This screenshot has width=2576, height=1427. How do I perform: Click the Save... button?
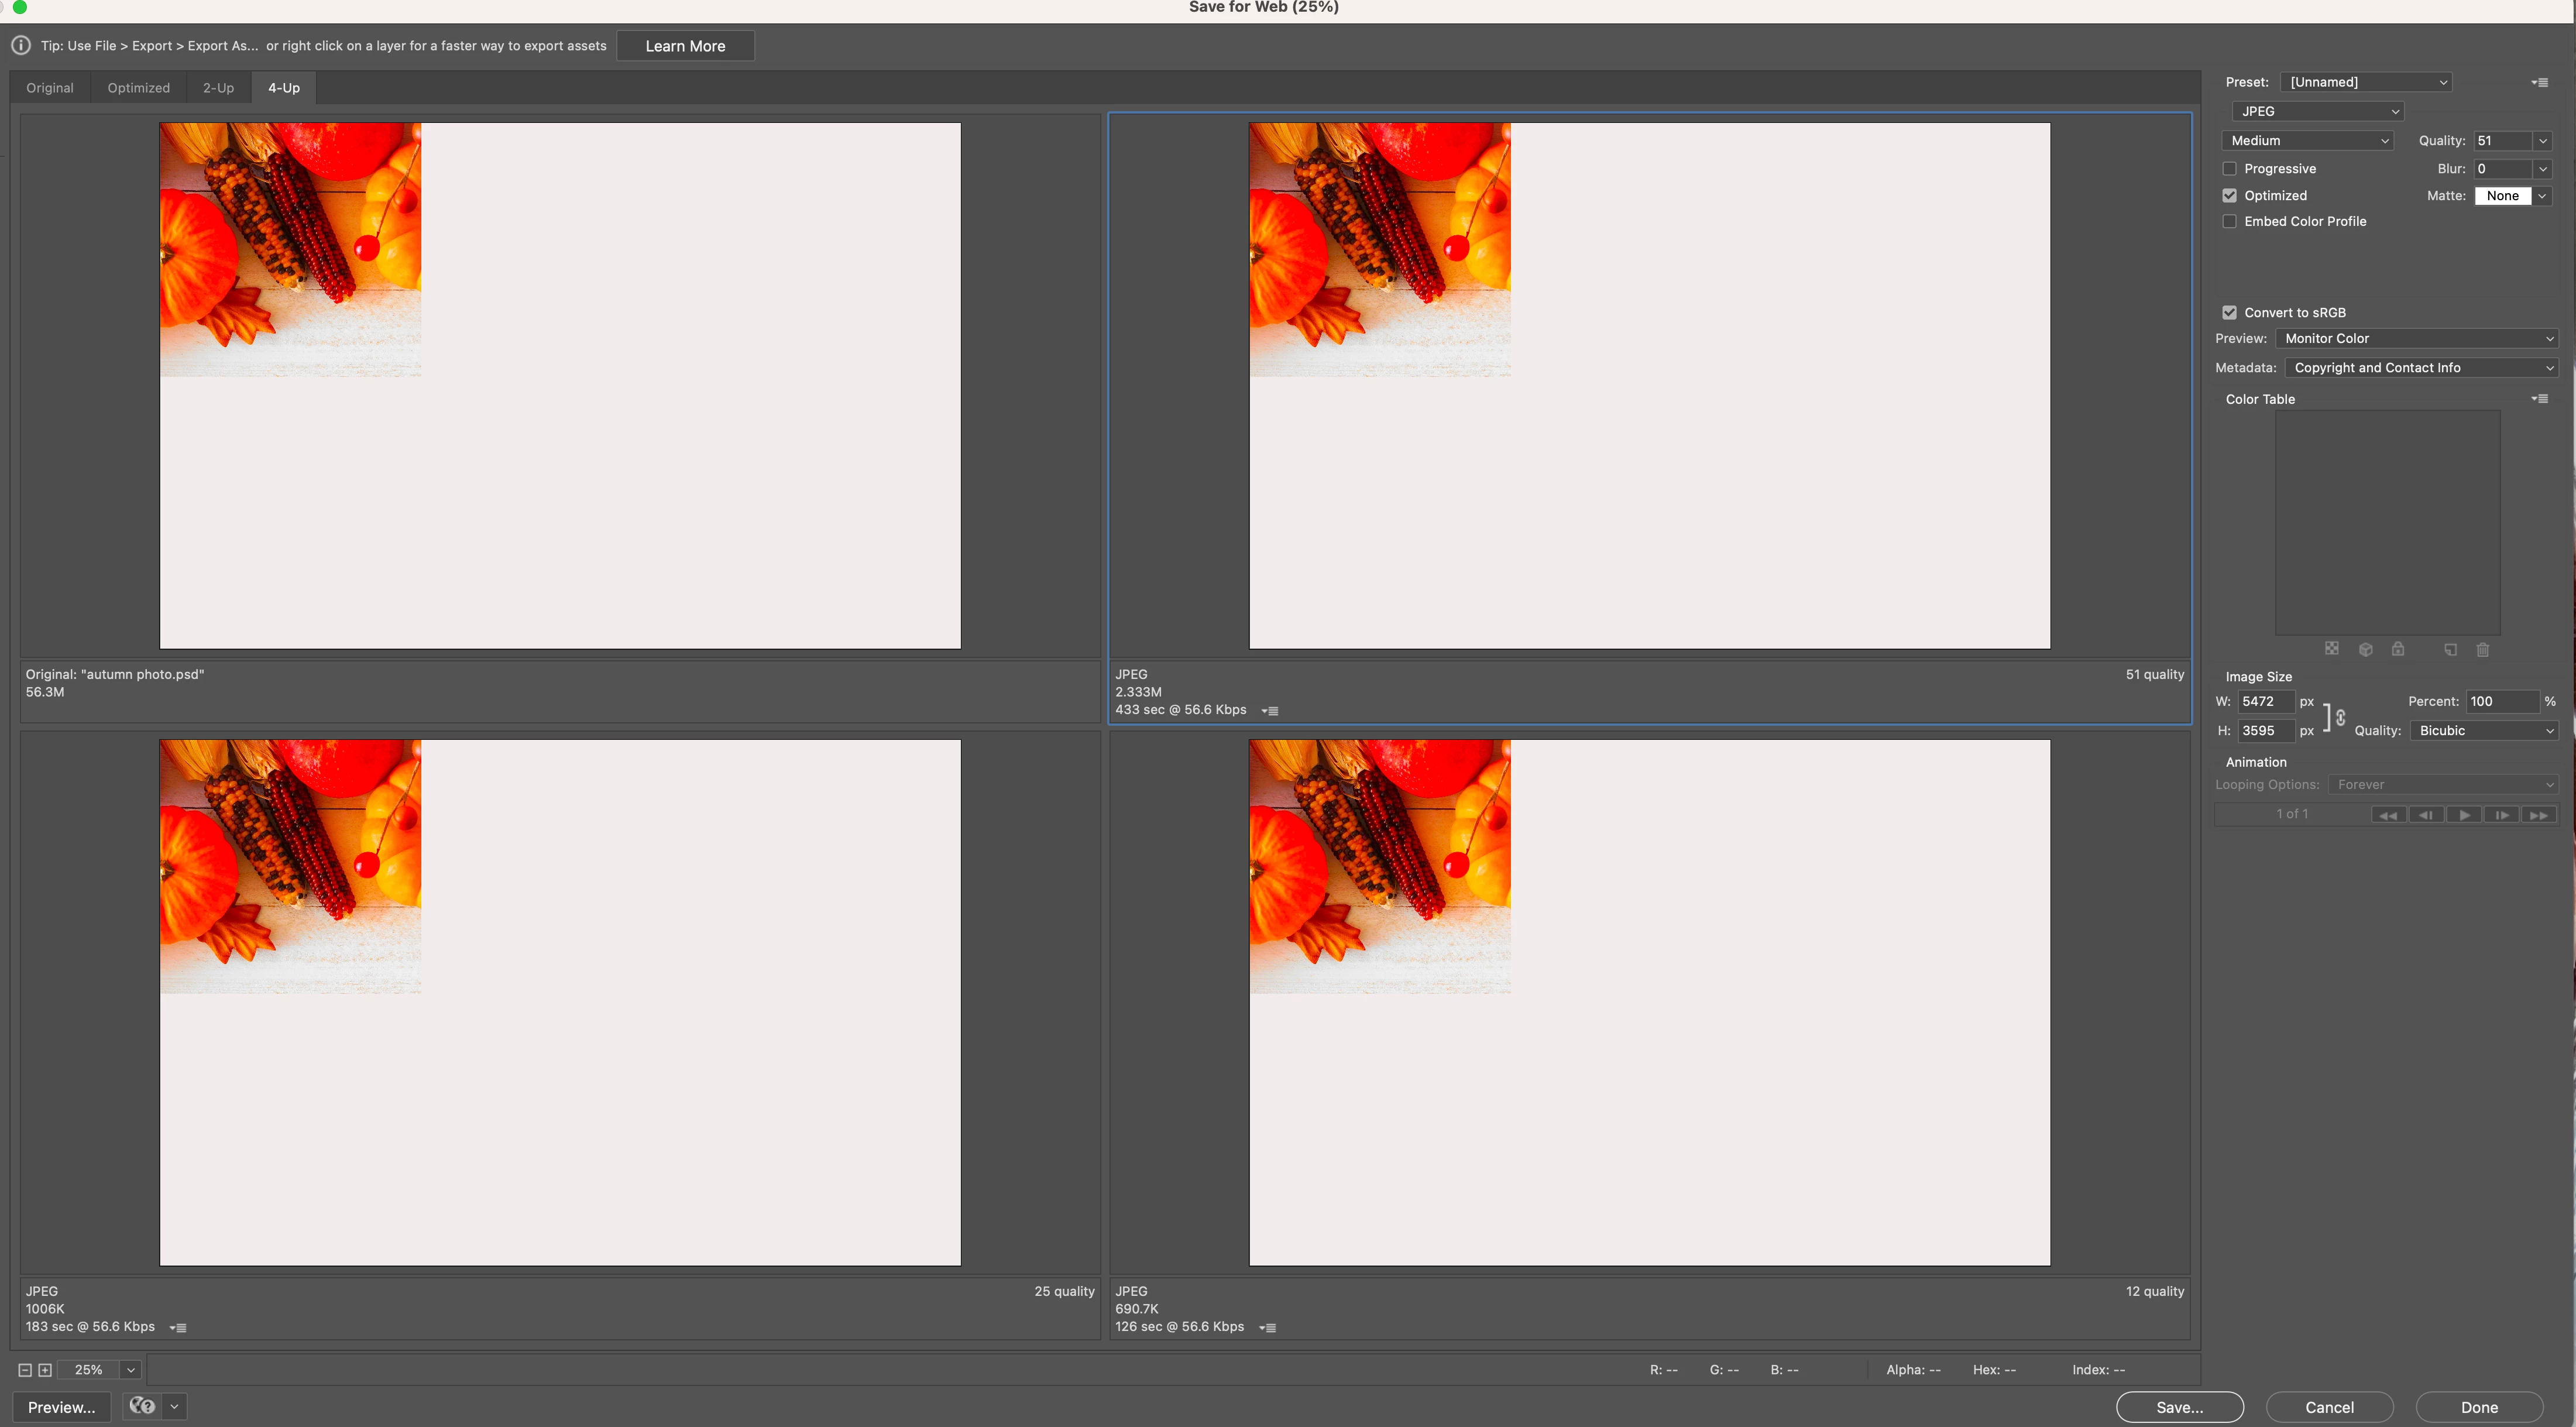2179,1406
